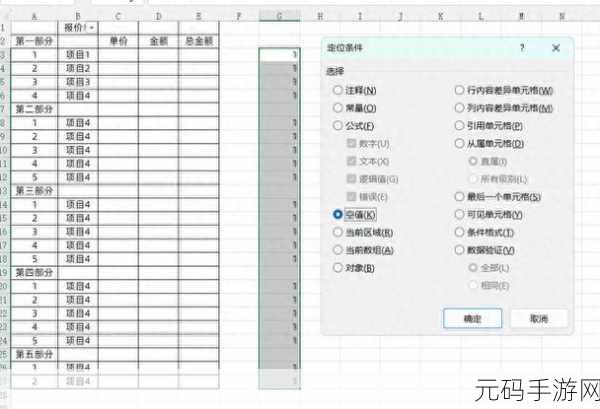The image size is (600, 409).
Task: Toggle the 逻辑值(G) checkbox
Action: click(373, 179)
